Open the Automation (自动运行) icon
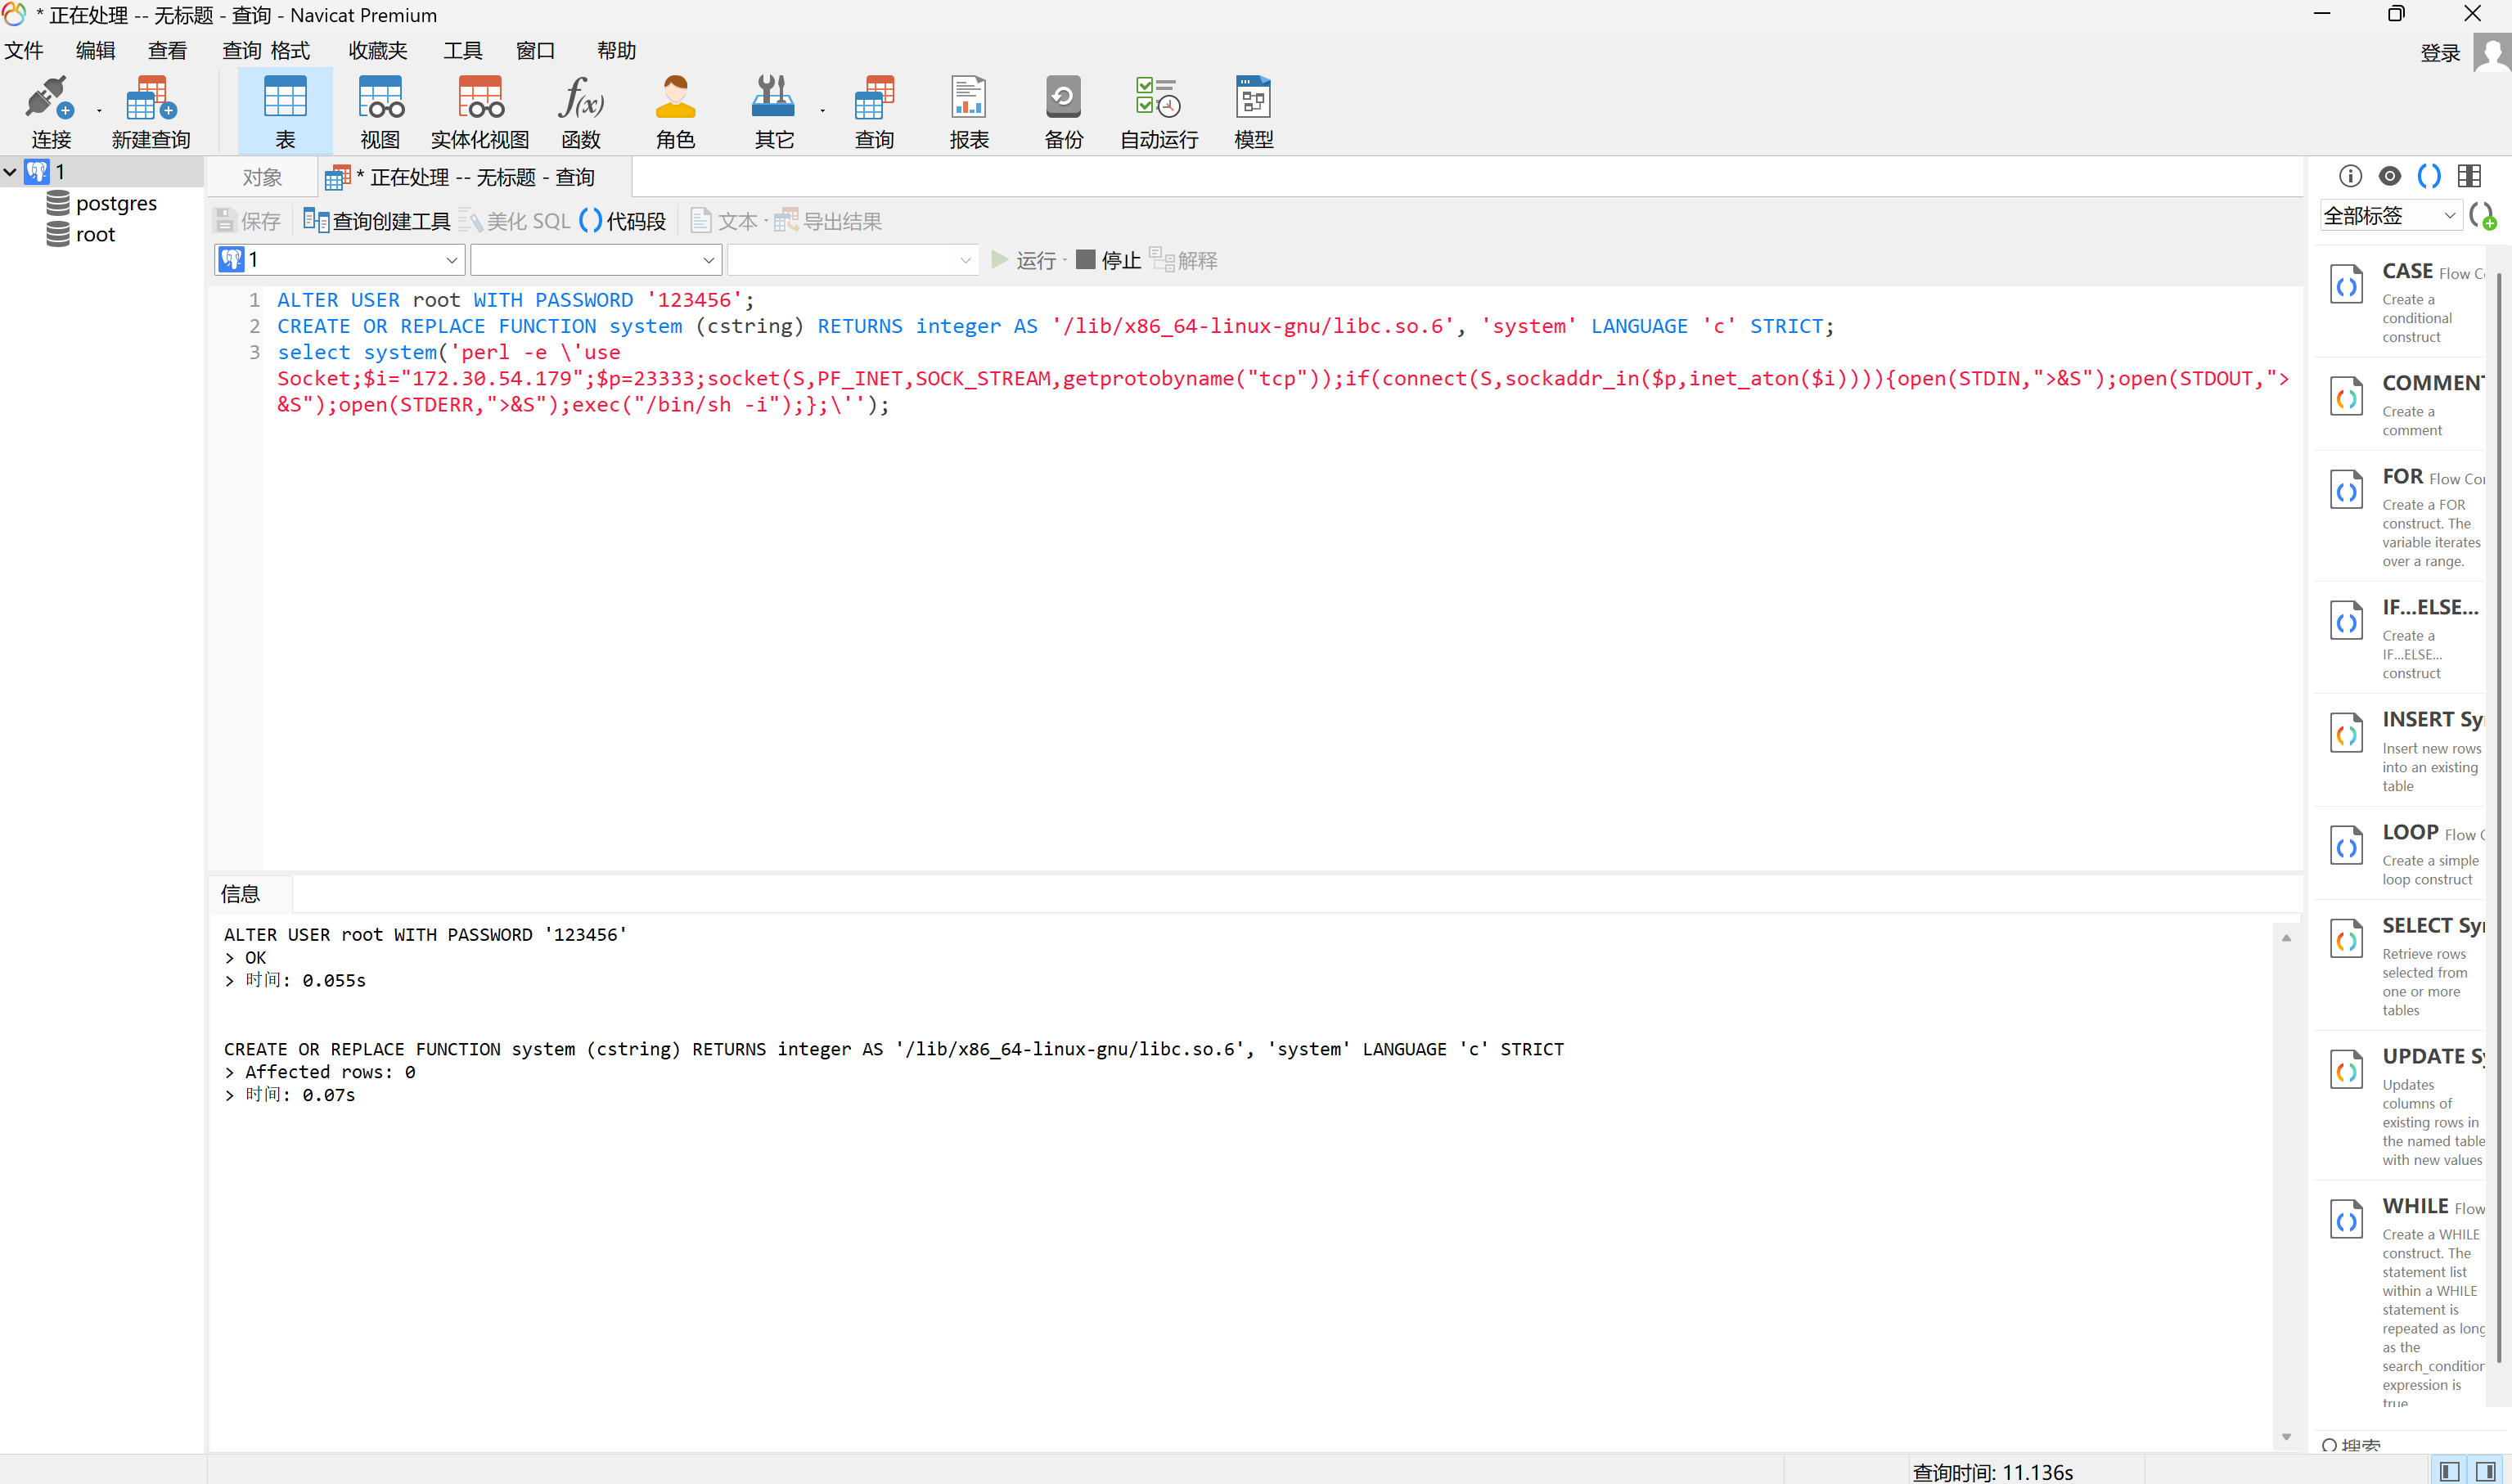Image resolution: width=2512 pixels, height=1484 pixels. tap(1158, 112)
